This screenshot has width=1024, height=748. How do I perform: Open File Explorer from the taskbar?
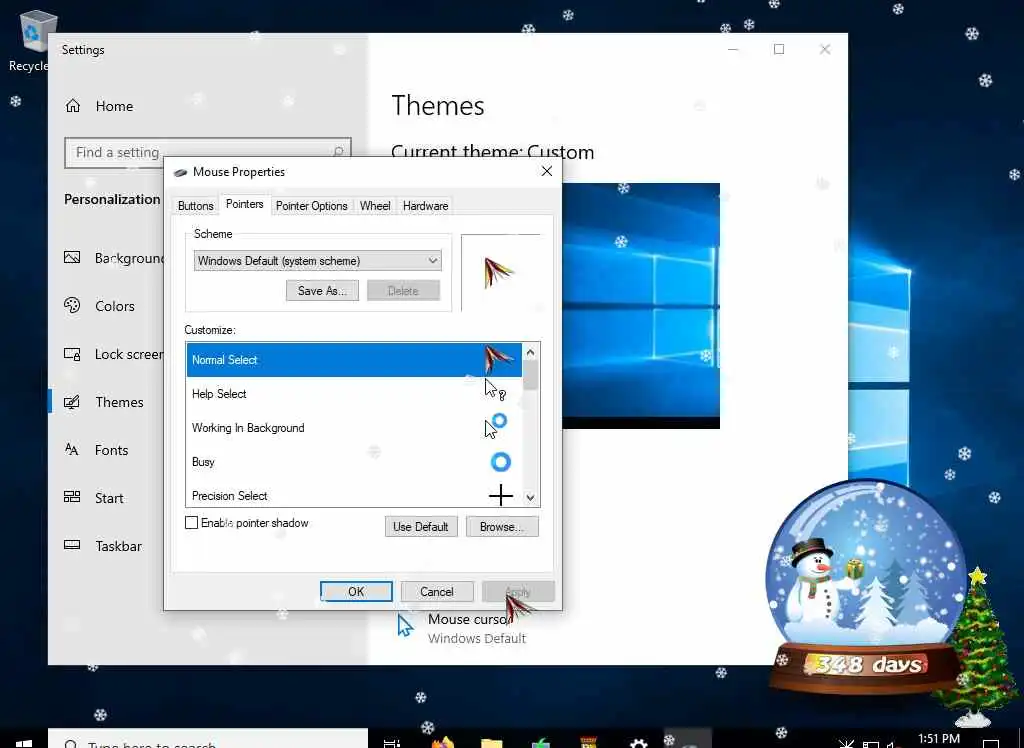pyautogui.click(x=491, y=743)
